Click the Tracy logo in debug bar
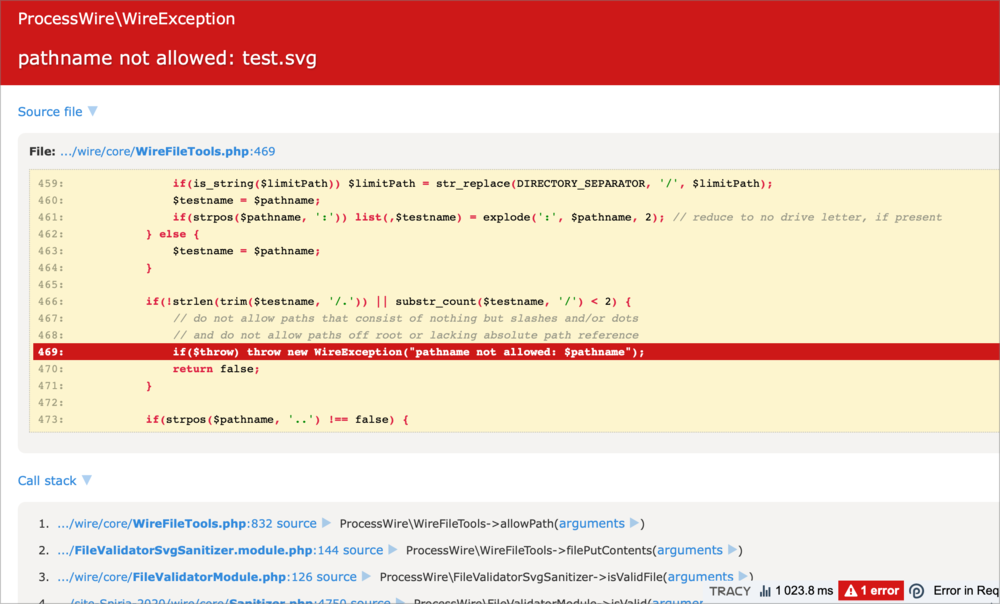Viewport: 1000px width, 604px height. tap(730, 591)
